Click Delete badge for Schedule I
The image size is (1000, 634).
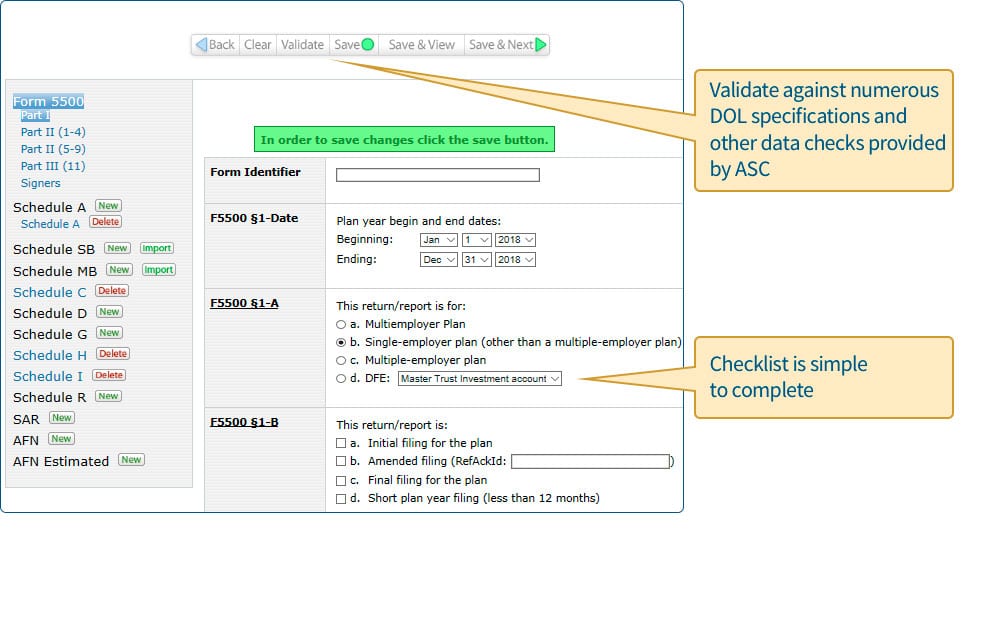(x=109, y=375)
